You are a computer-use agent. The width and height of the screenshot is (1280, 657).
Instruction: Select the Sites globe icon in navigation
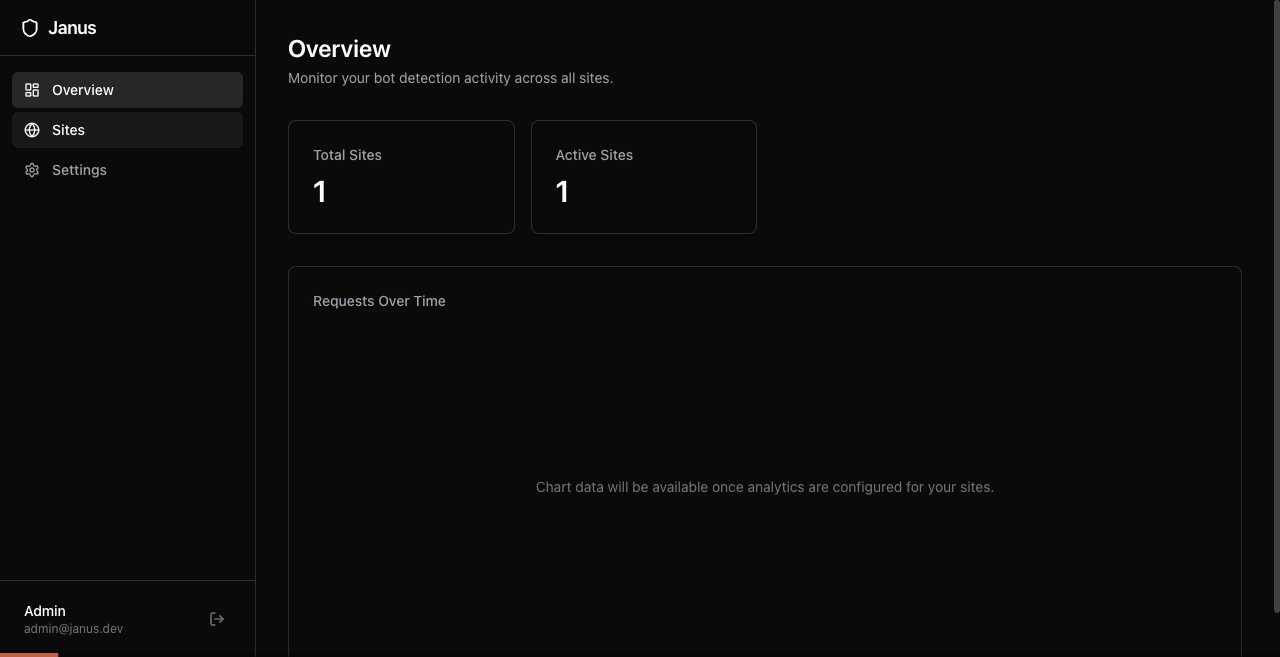coord(31,129)
